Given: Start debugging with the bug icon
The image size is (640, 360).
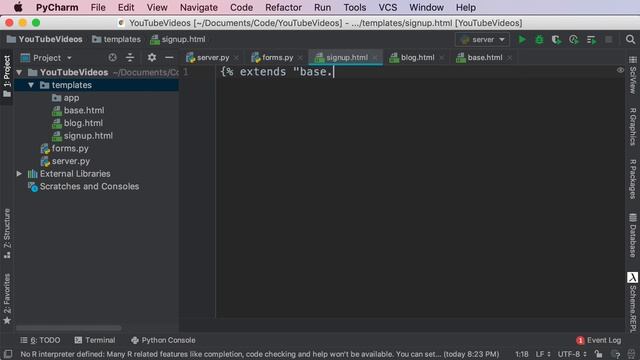Looking at the screenshot, I should pyautogui.click(x=539, y=40).
